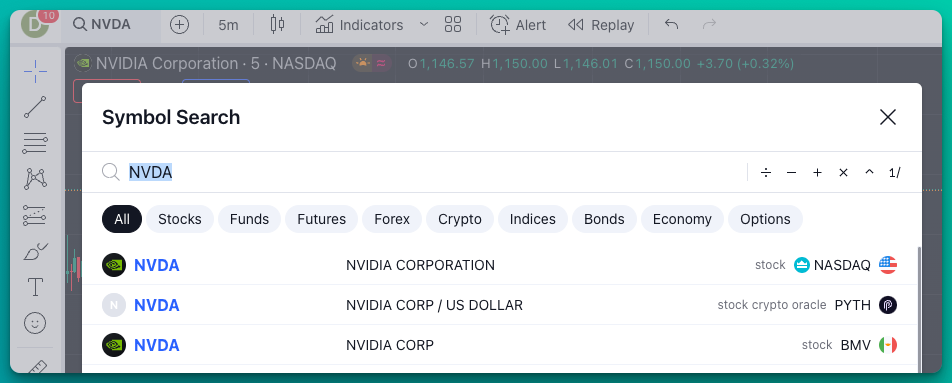This screenshot has height=383, width=952.
Task: Click the NASDAQ exchange label
Action: point(842,265)
